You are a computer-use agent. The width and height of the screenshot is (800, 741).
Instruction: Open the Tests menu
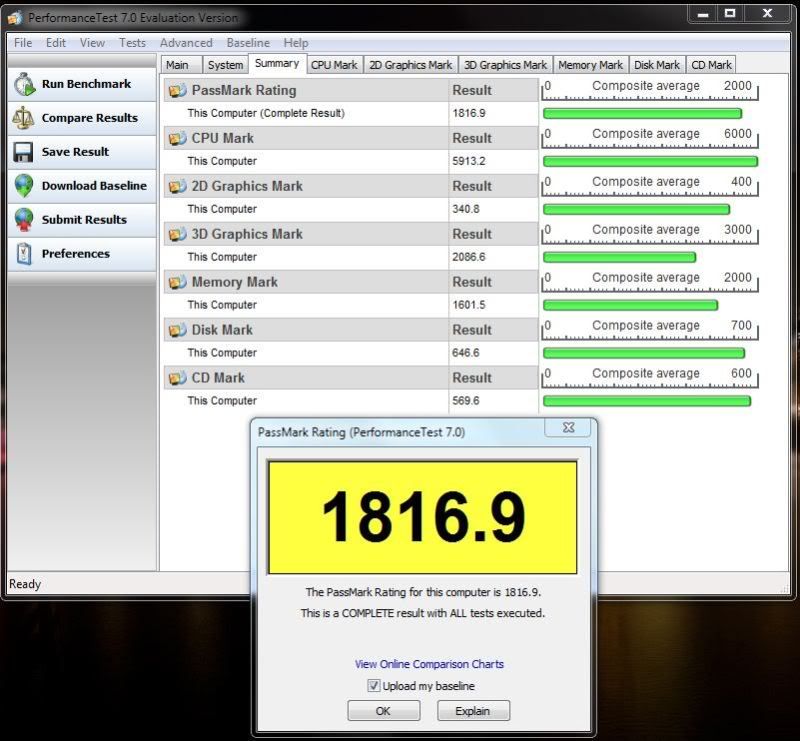(133, 43)
